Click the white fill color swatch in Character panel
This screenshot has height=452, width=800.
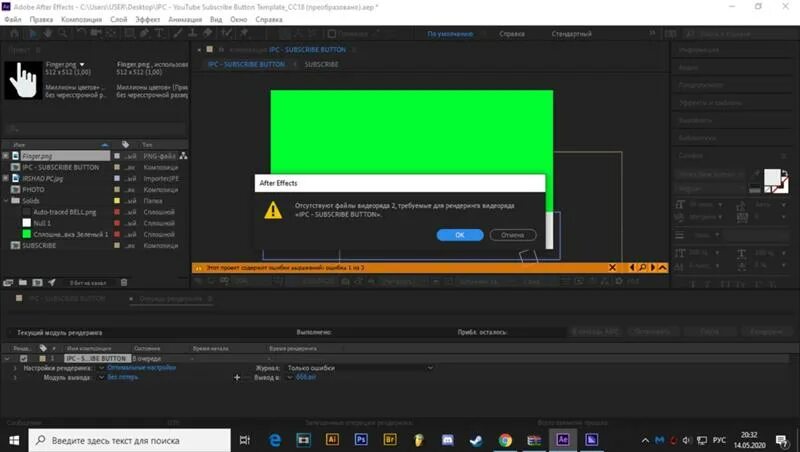tap(772, 177)
